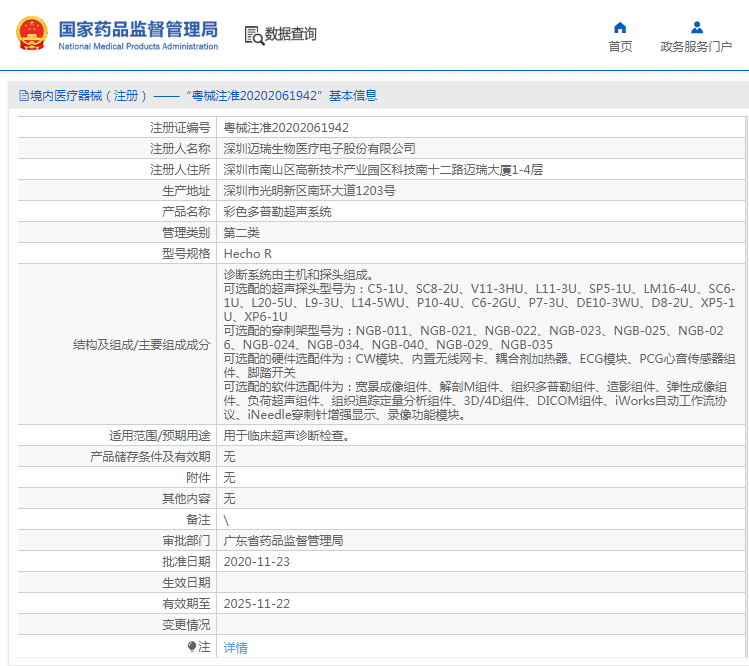Open the 详情 details link
The image size is (749, 666).
(235, 647)
